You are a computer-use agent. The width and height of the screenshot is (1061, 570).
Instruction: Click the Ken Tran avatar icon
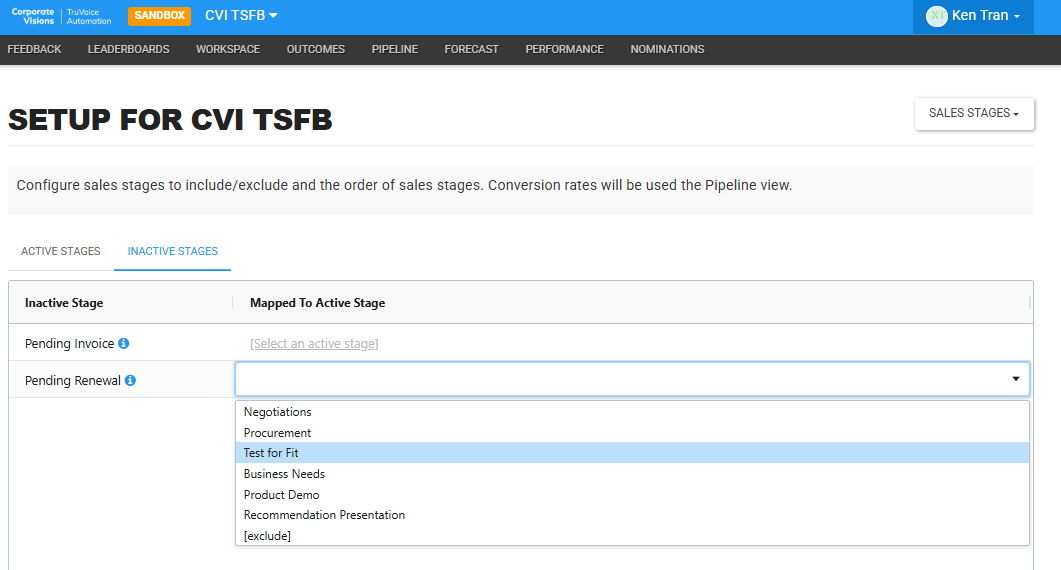point(936,16)
